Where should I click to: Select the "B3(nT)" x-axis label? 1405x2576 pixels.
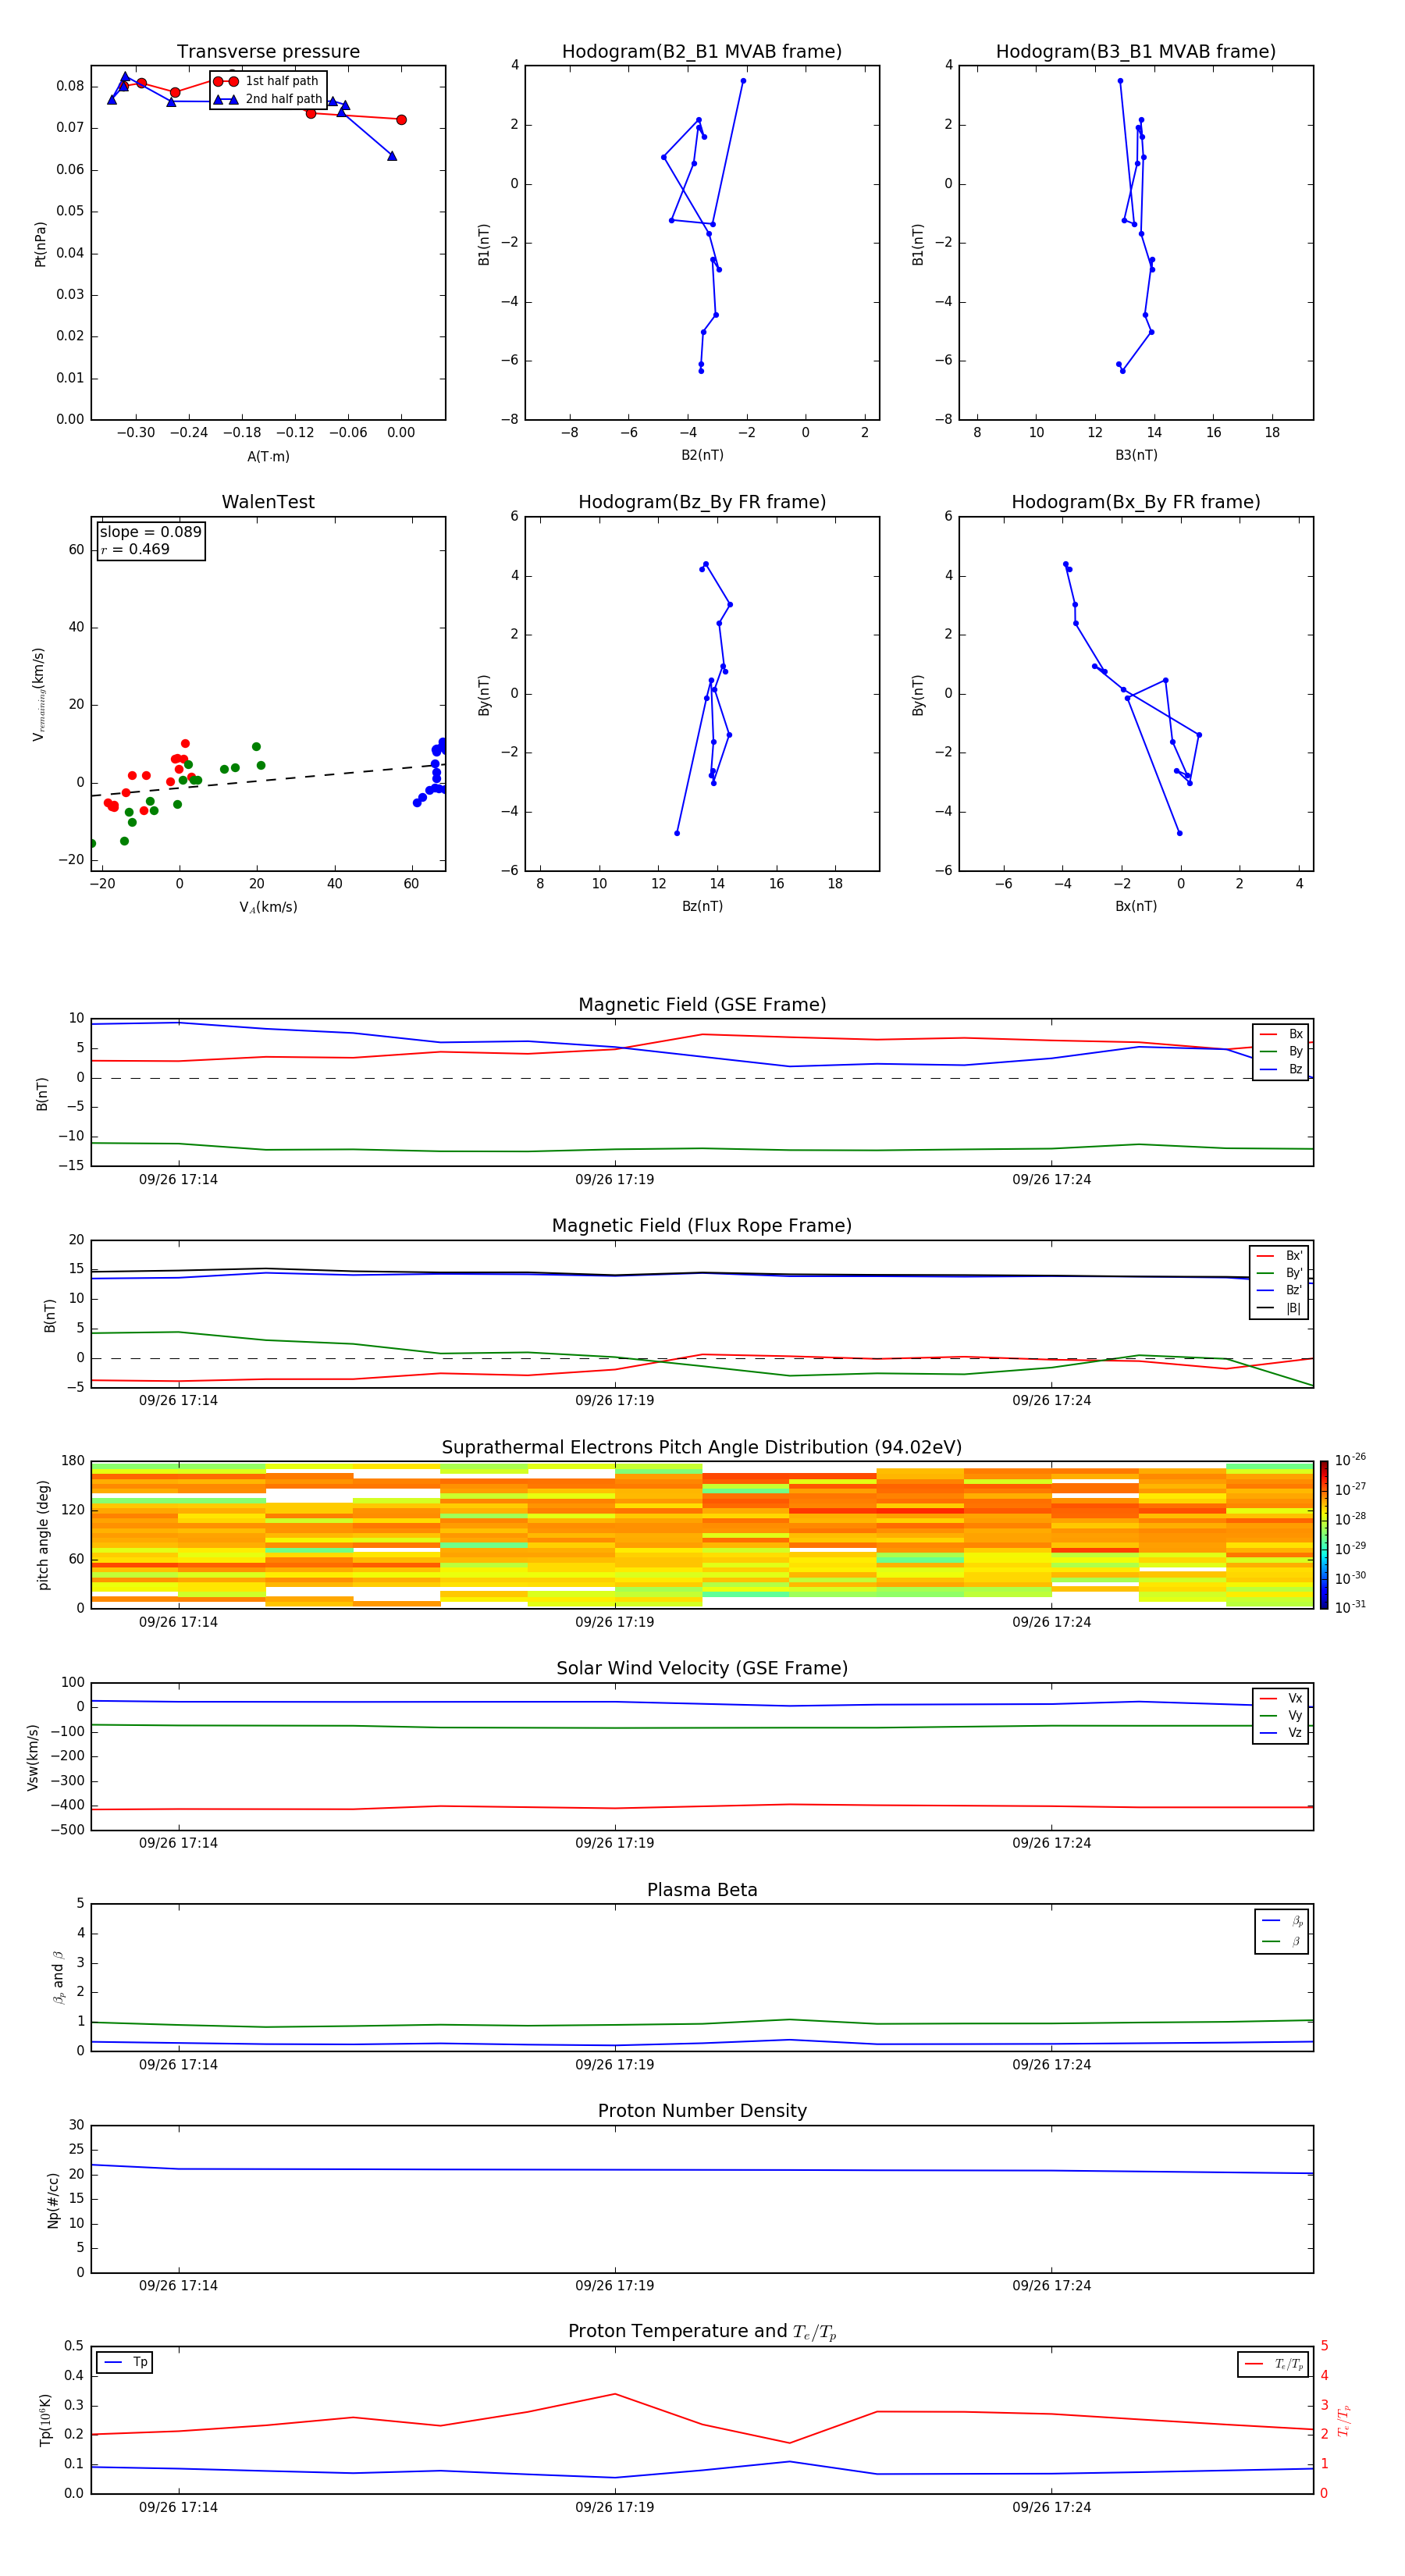[1136, 455]
